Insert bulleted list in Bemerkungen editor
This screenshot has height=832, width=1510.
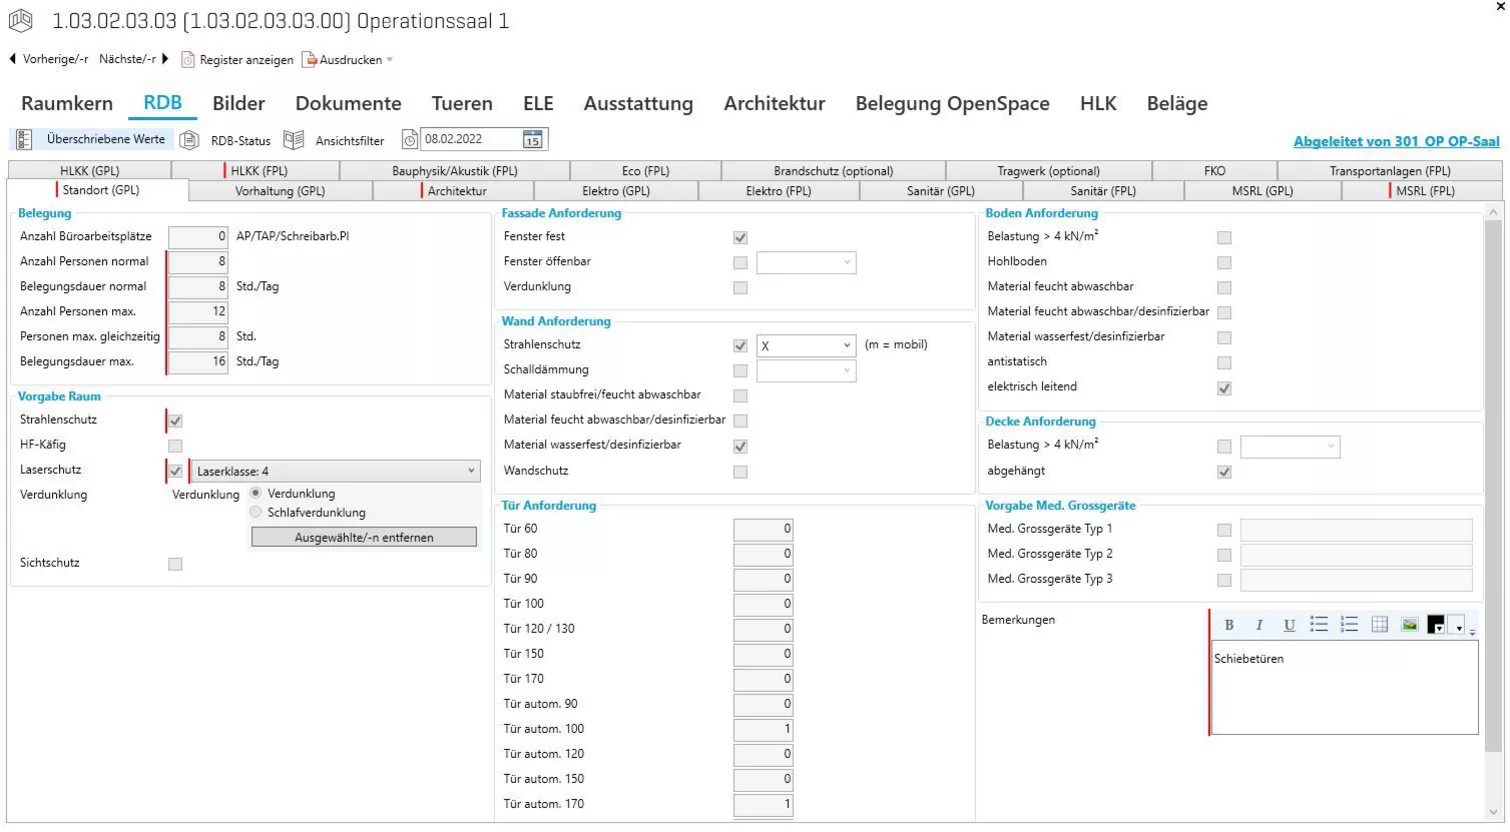pos(1319,625)
